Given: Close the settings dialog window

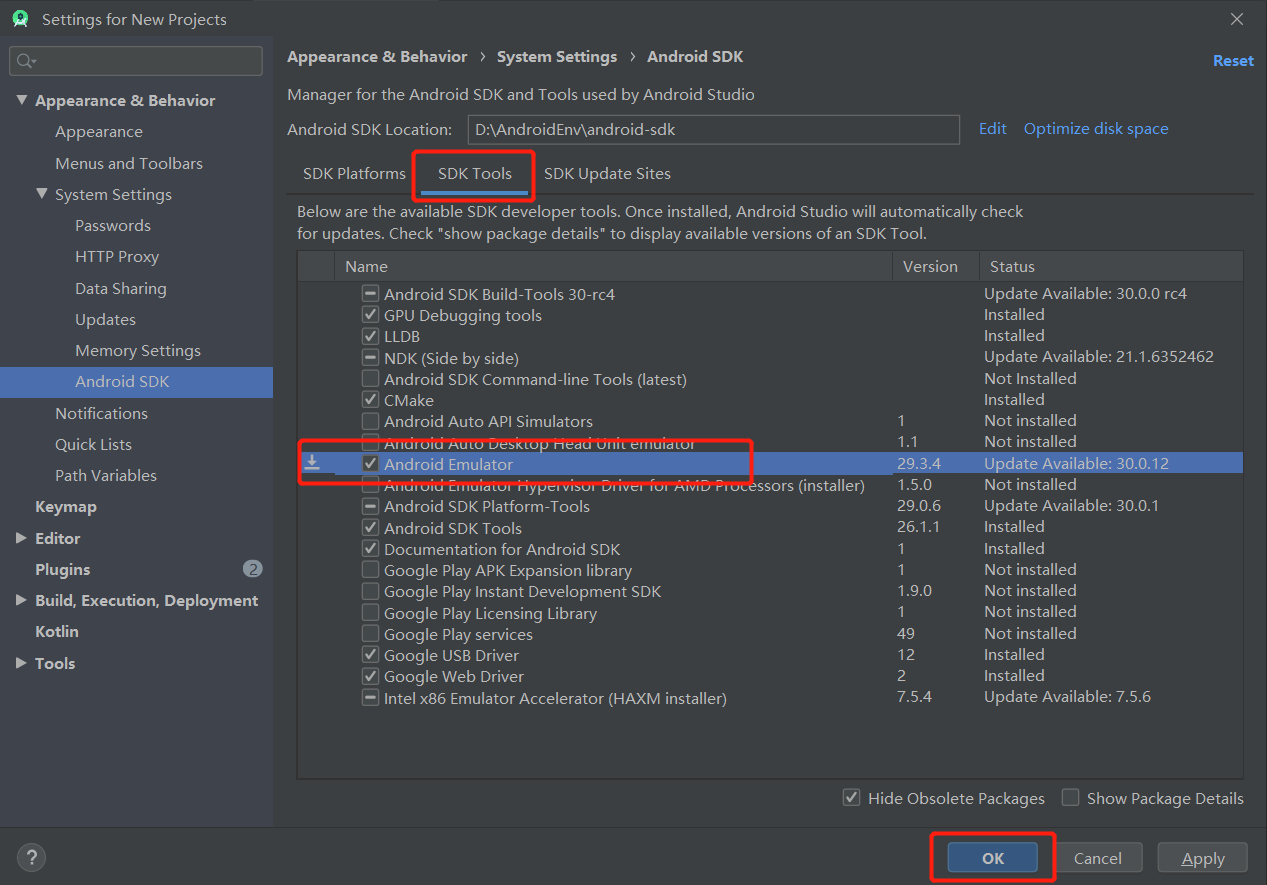Looking at the screenshot, I should (1237, 19).
